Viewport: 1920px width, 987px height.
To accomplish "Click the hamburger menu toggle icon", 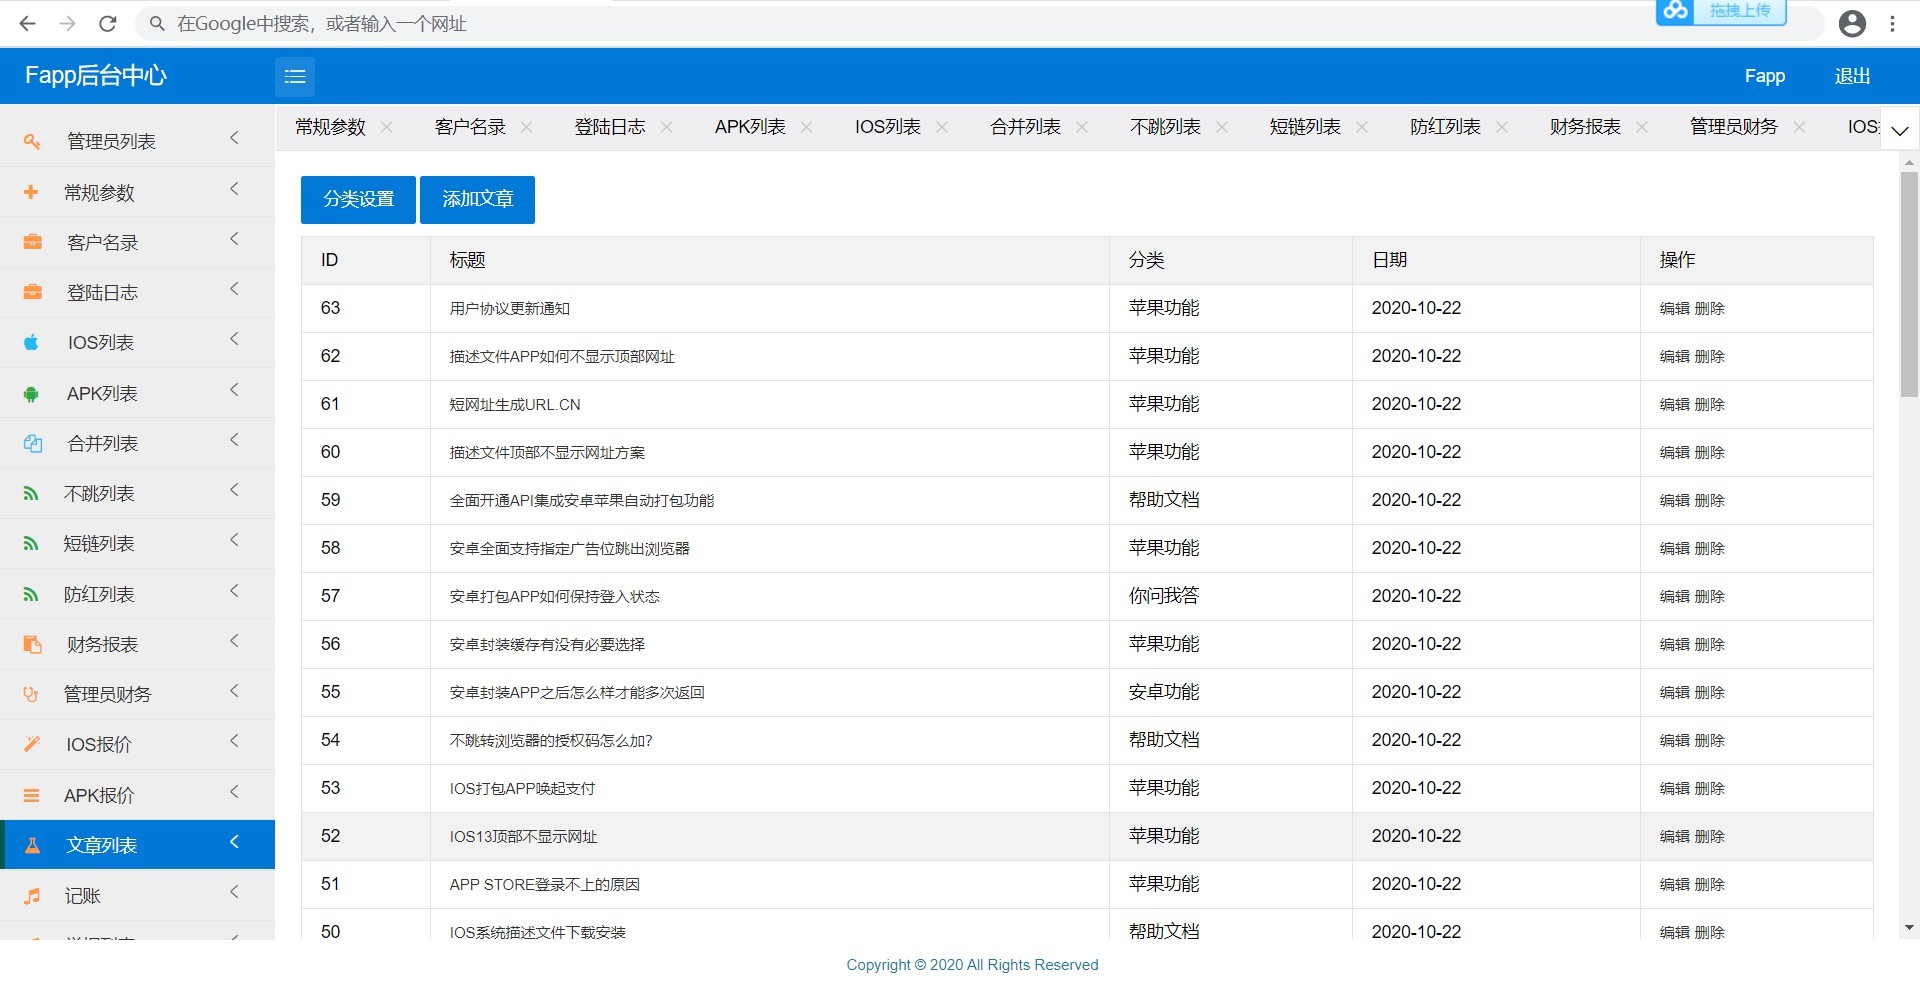I will pos(295,77).
